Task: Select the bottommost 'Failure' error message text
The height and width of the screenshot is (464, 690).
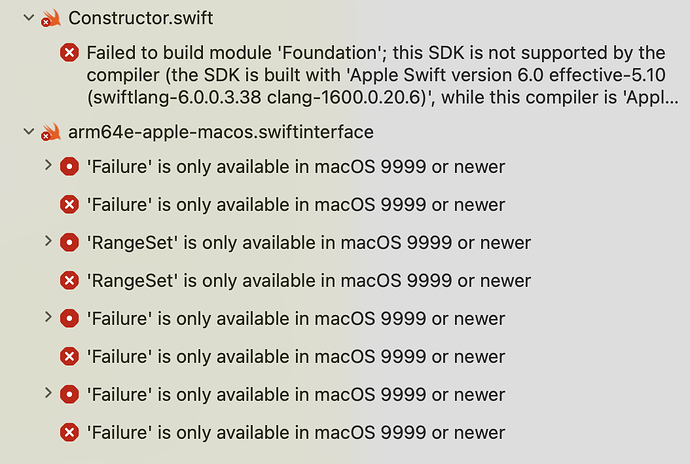Action: (296, 433)
